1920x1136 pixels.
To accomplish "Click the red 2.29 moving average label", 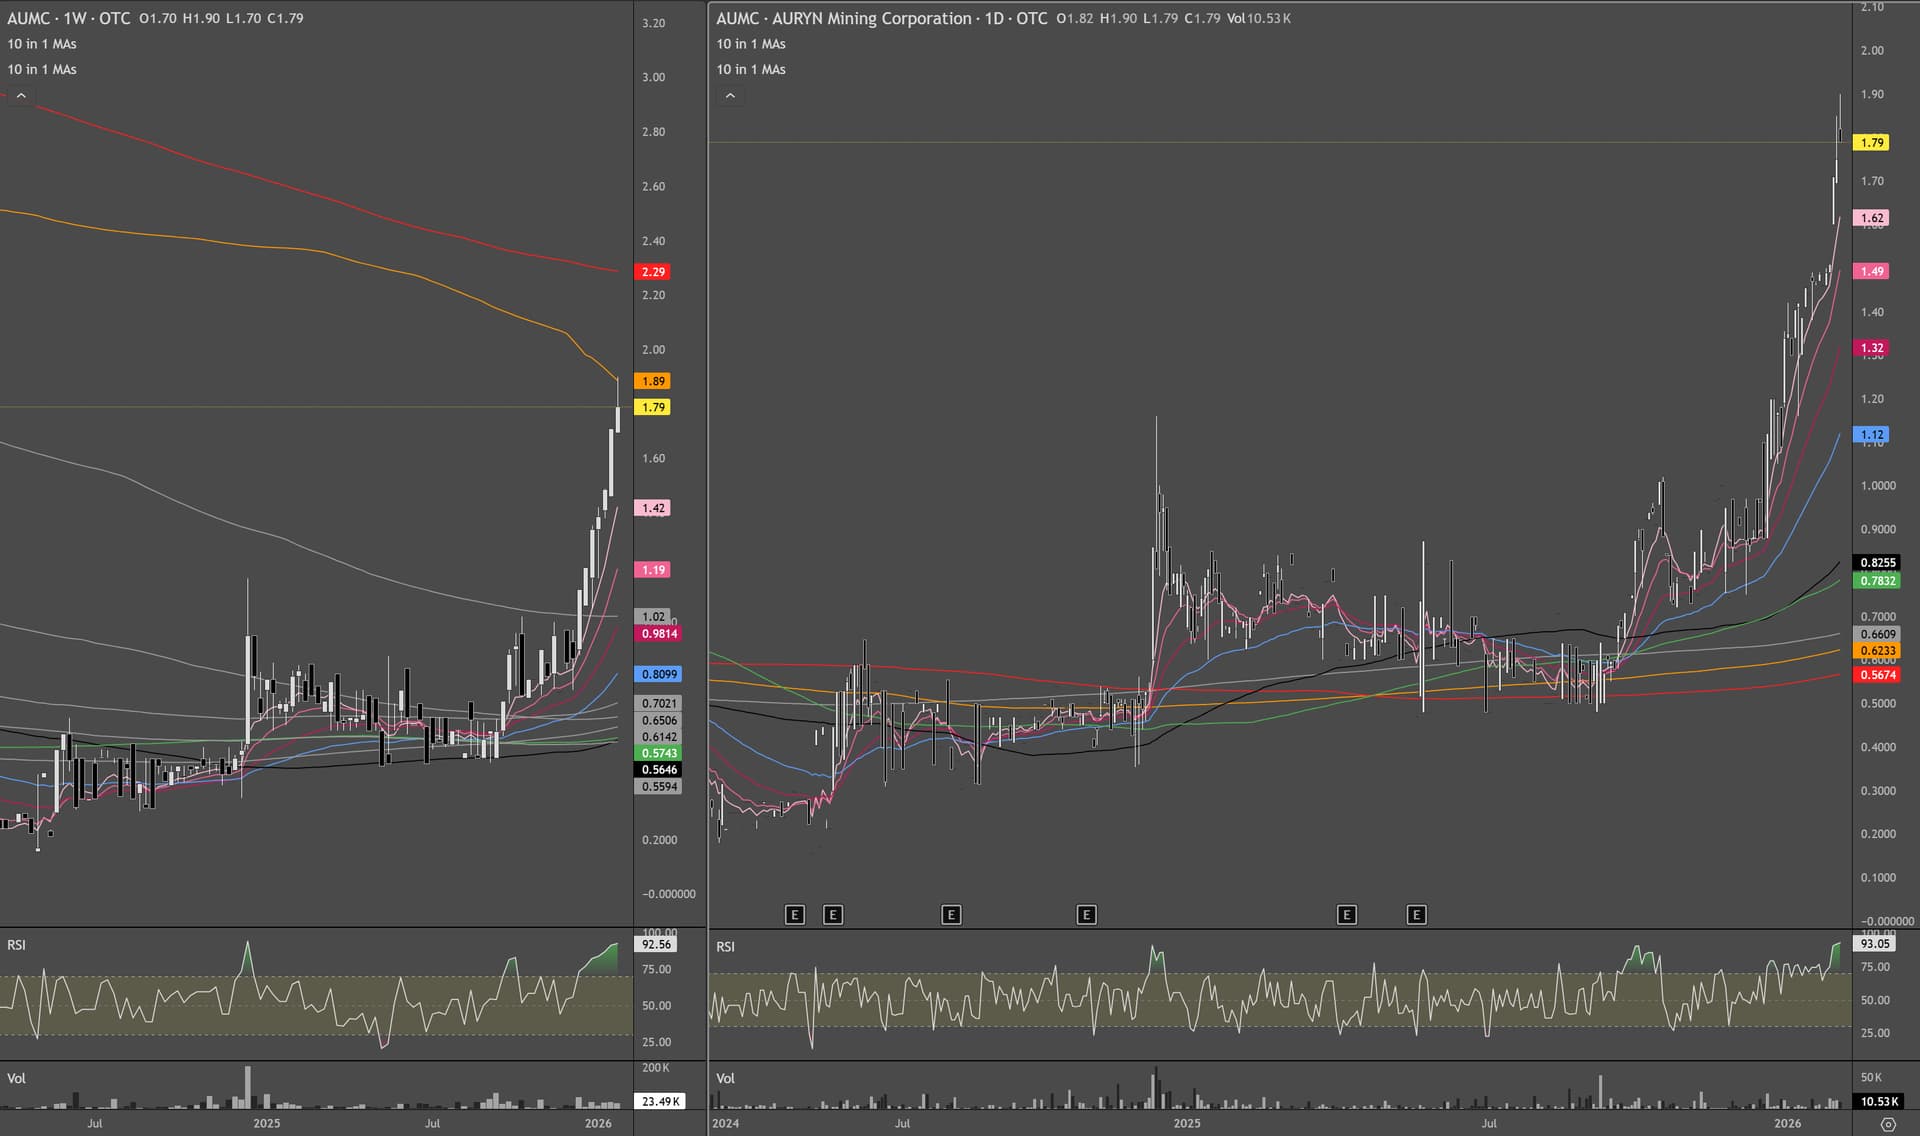I will click(653, 272).
